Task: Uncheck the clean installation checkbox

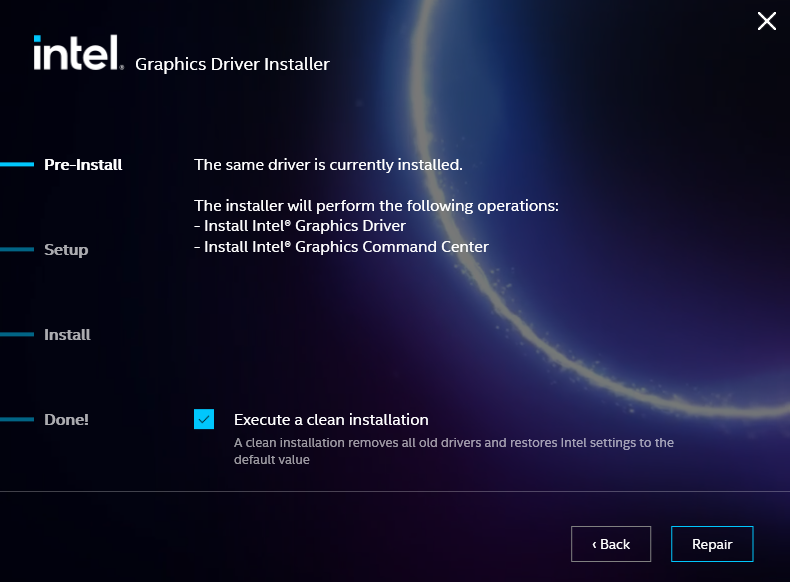Action: 204,419
